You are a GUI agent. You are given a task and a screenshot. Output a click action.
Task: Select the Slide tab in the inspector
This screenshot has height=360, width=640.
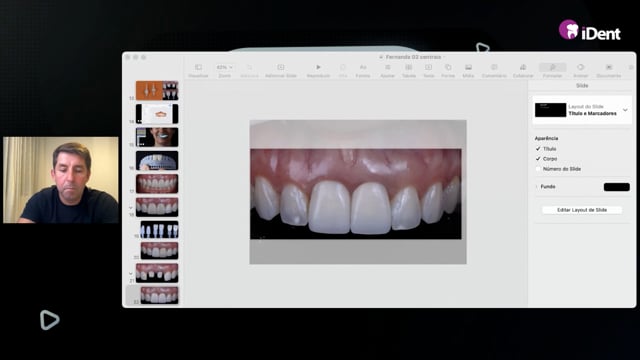coord(582,85)
